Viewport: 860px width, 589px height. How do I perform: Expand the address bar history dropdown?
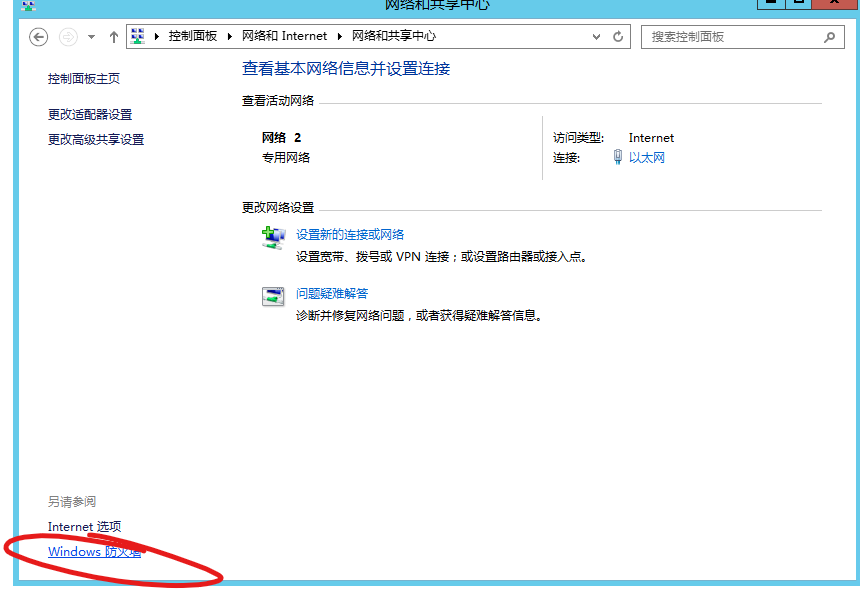(x=597, y=37)
